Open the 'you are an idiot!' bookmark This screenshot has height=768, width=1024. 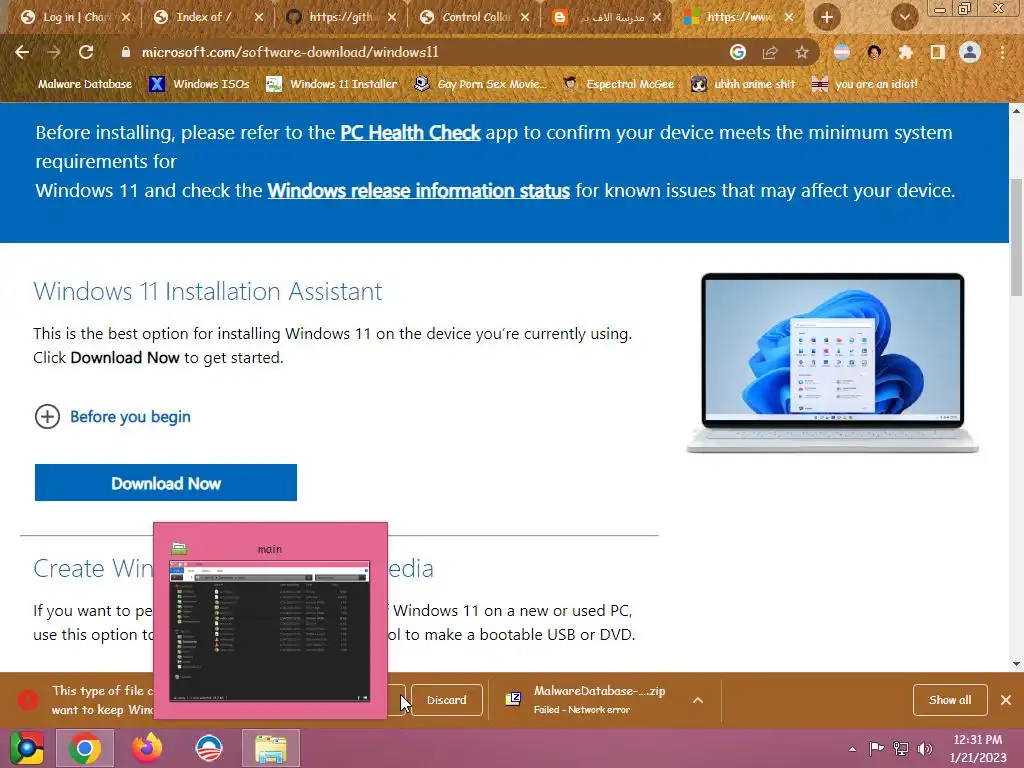pyautogui.click(x=865, y=84)
